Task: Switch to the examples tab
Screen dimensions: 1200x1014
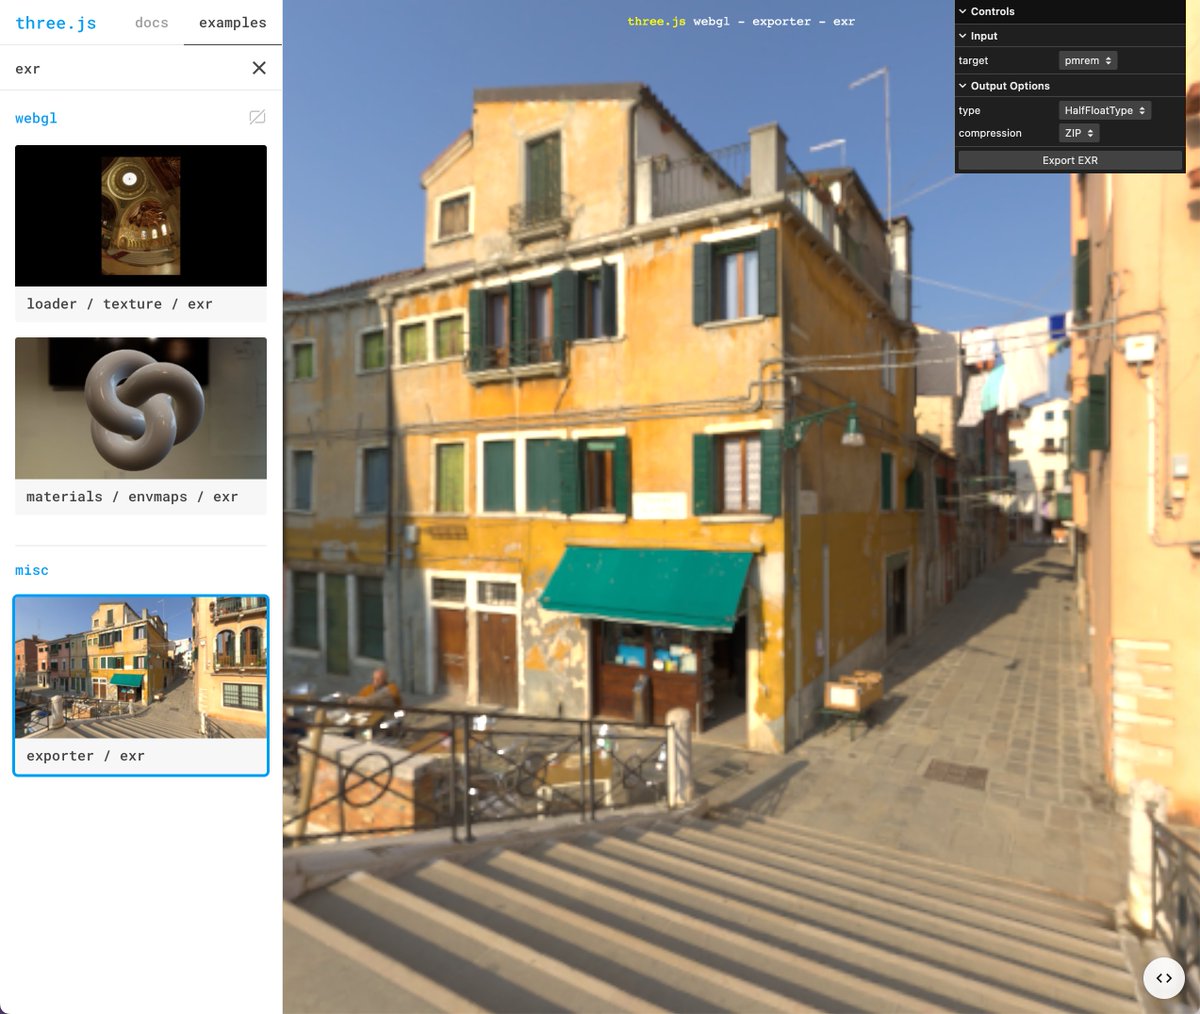Action: [233, 22]
